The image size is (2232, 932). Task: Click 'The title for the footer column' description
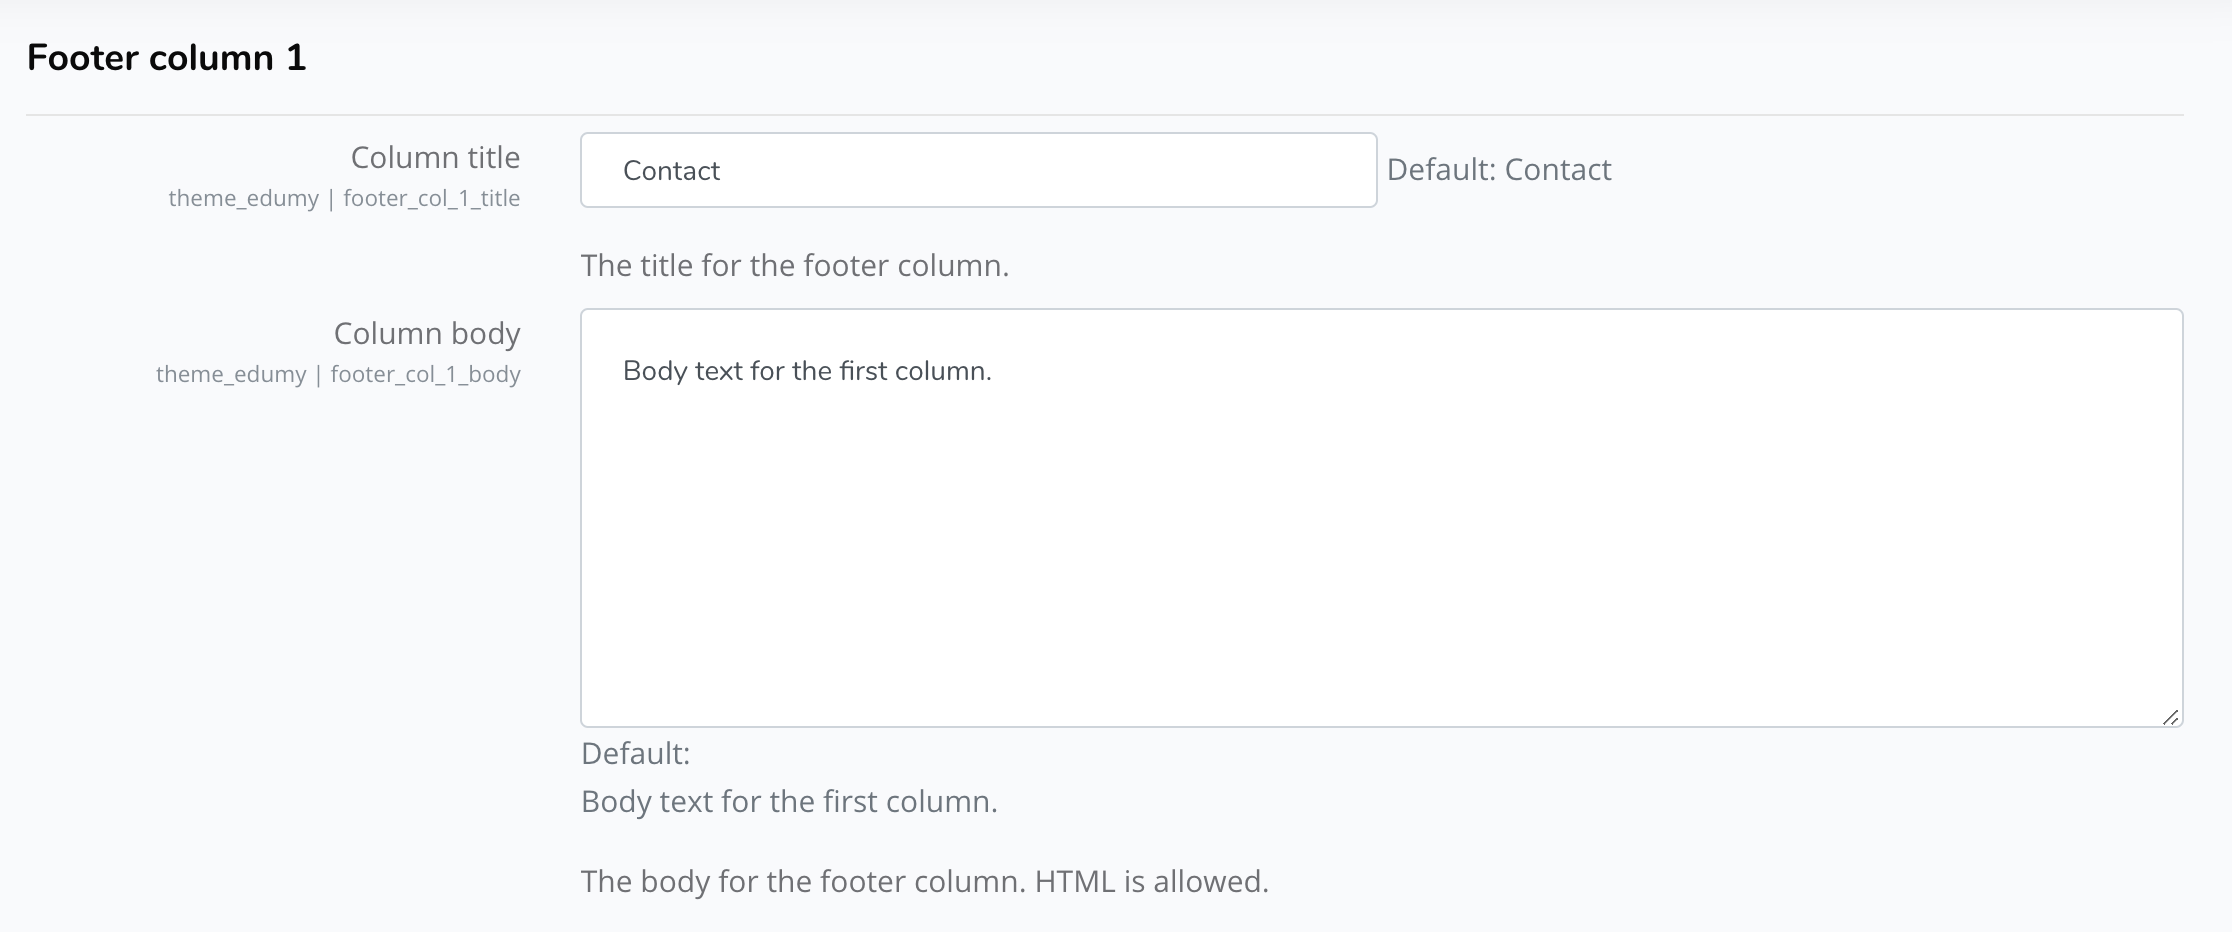(x=795, y=265)
